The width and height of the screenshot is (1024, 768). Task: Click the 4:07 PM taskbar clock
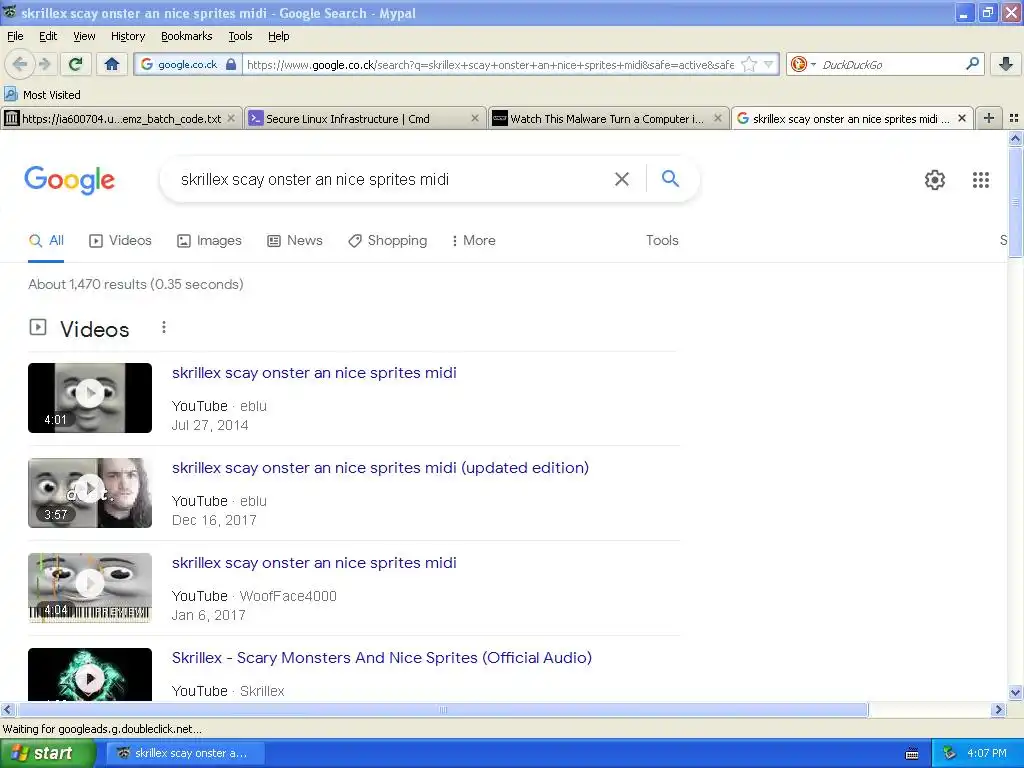(987, 754)
